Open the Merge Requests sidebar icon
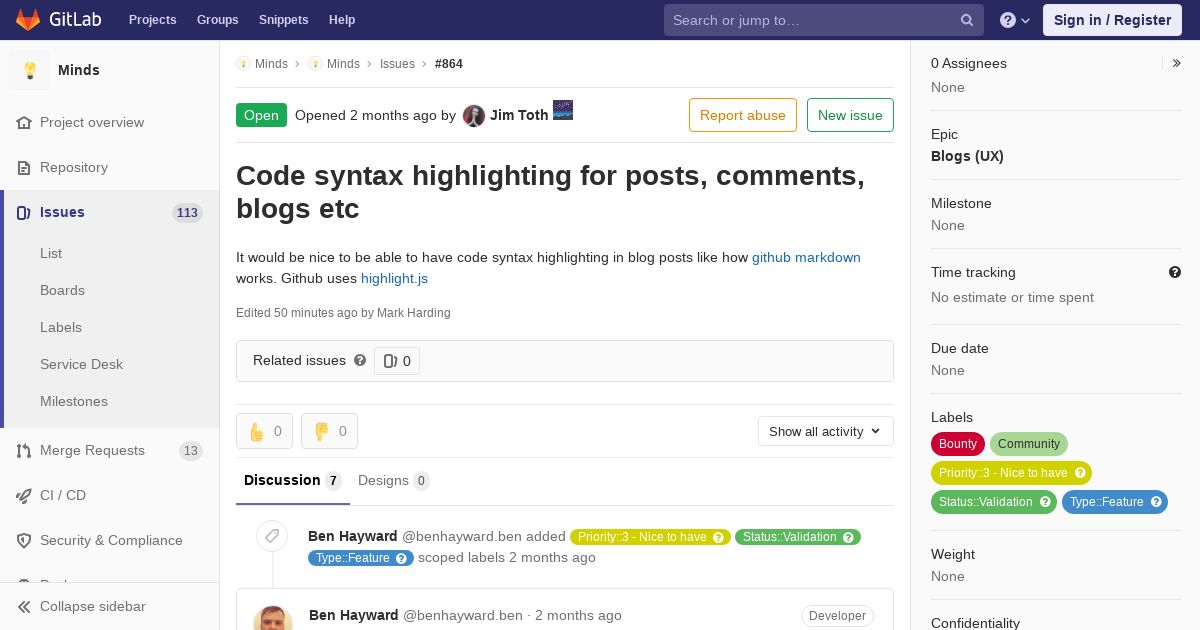Viewport: 1200px width, 630px height. coord(24,451)
